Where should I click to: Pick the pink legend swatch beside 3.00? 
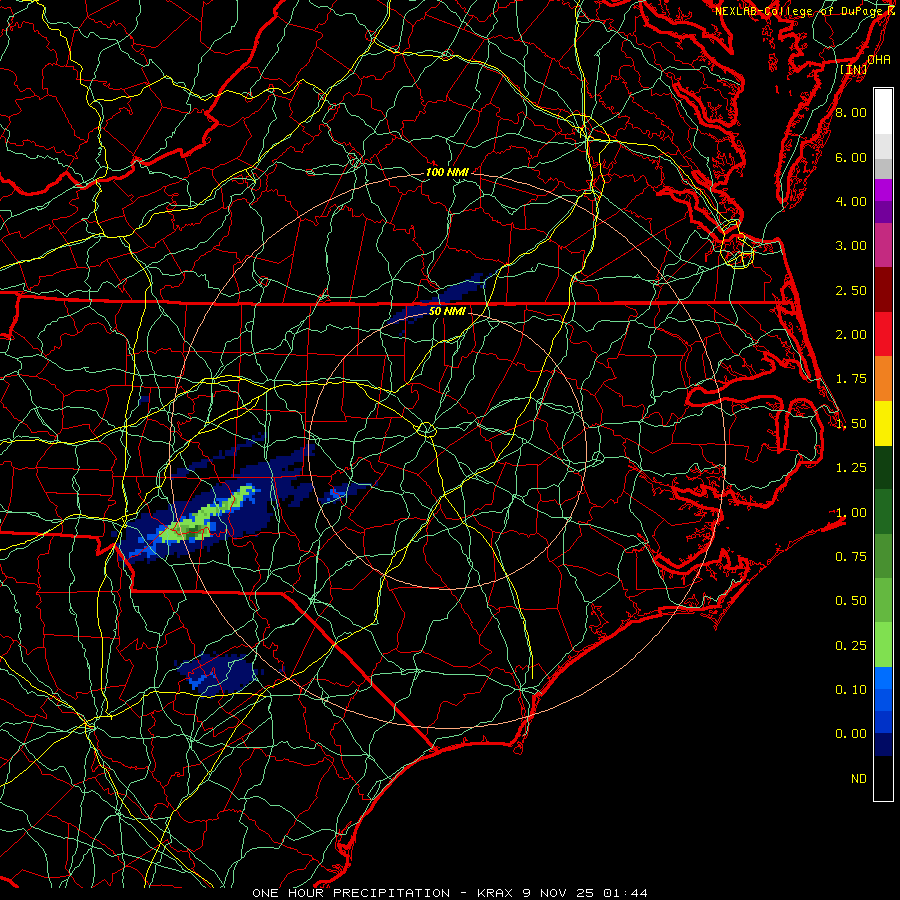pos(883,246)
